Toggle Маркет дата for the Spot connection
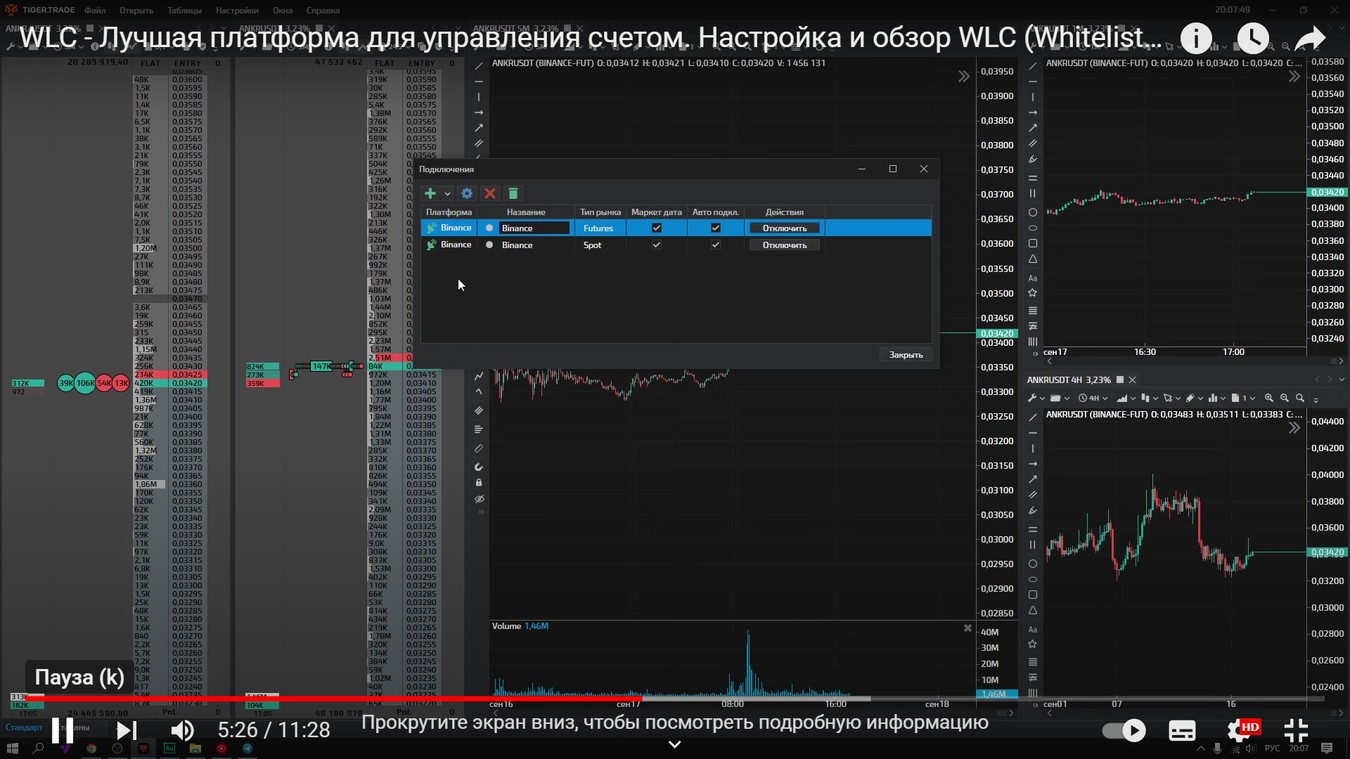The width and height of the screenshot is (1350, 759). (656, 245)
